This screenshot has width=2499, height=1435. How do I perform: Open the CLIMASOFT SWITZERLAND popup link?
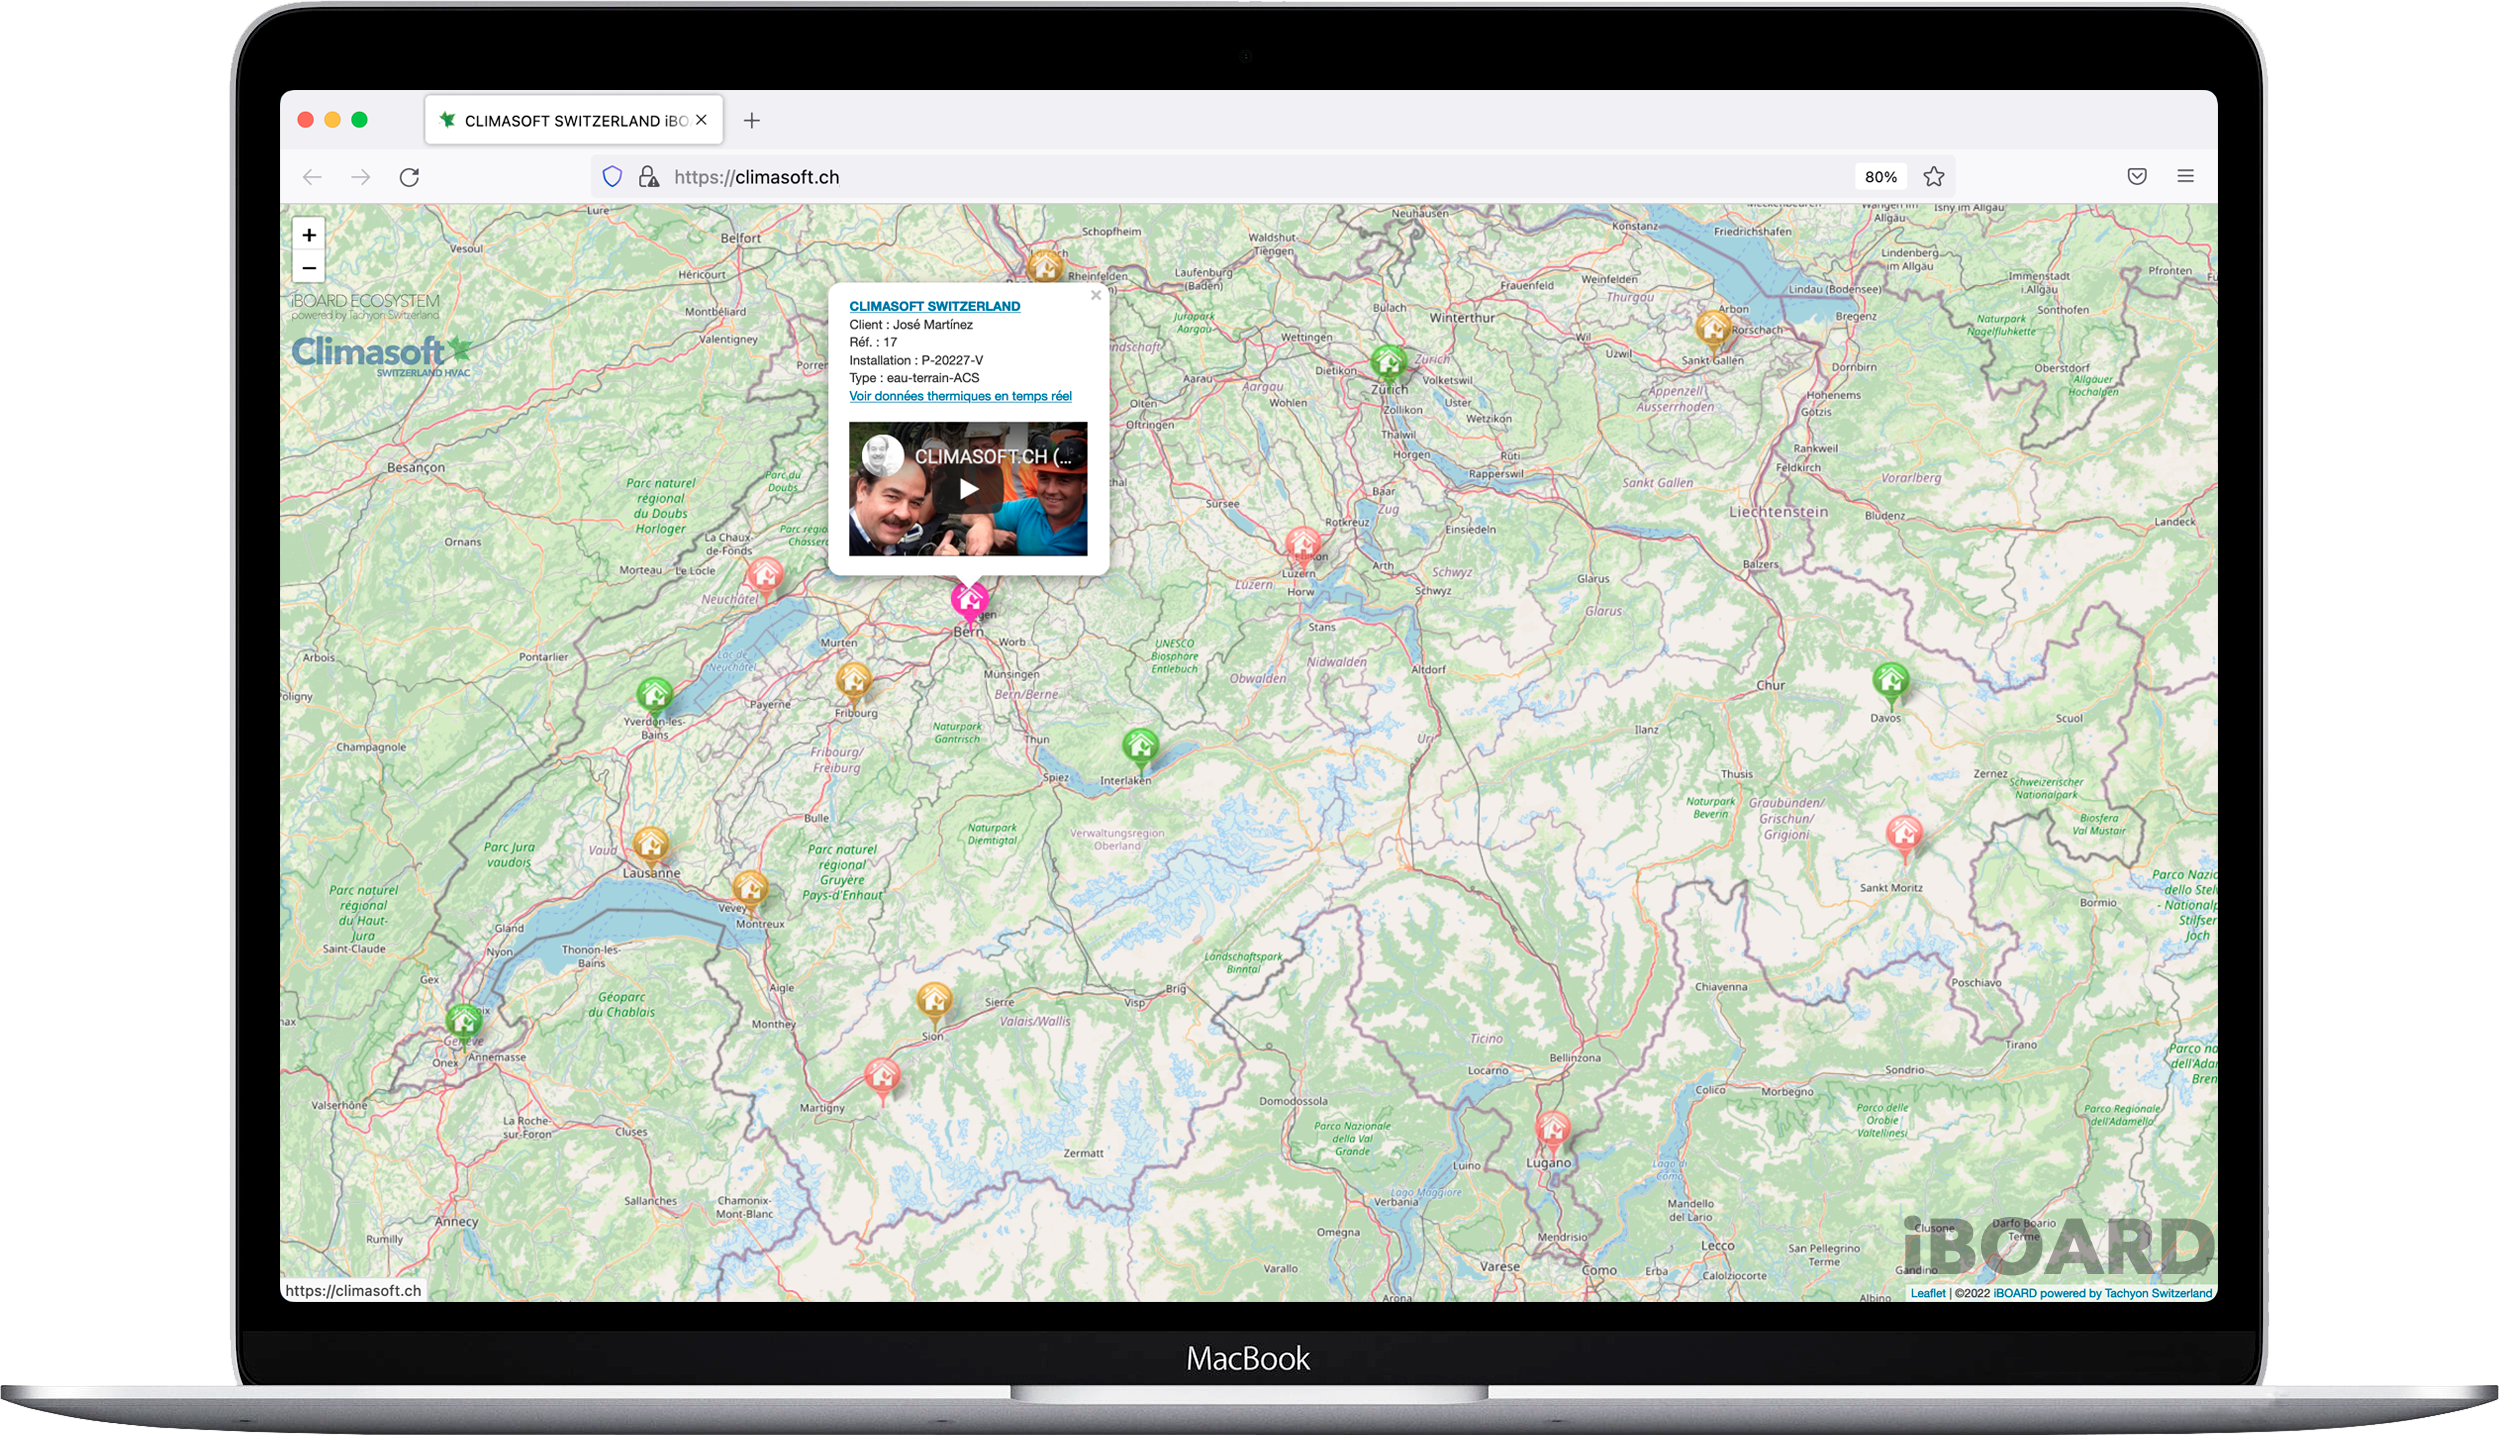coord(934,306)
